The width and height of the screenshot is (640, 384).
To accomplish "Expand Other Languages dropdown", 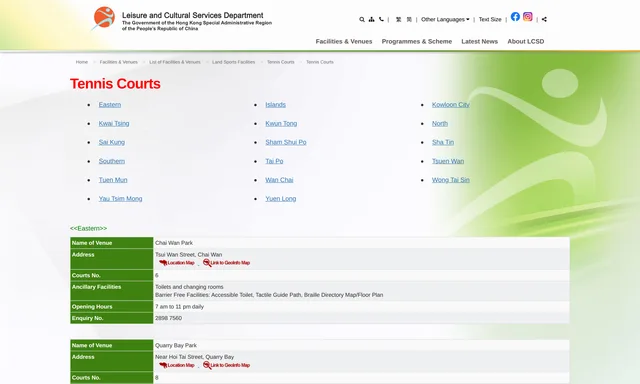I will click(445, 19).
